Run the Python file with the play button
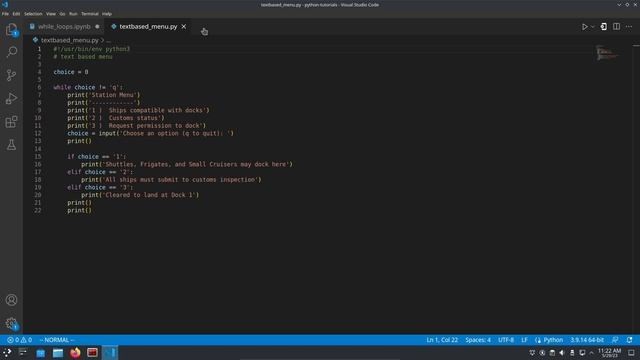The height and width of the screenshot is (360, 640). pyautogui.click(x=584, y=27)
